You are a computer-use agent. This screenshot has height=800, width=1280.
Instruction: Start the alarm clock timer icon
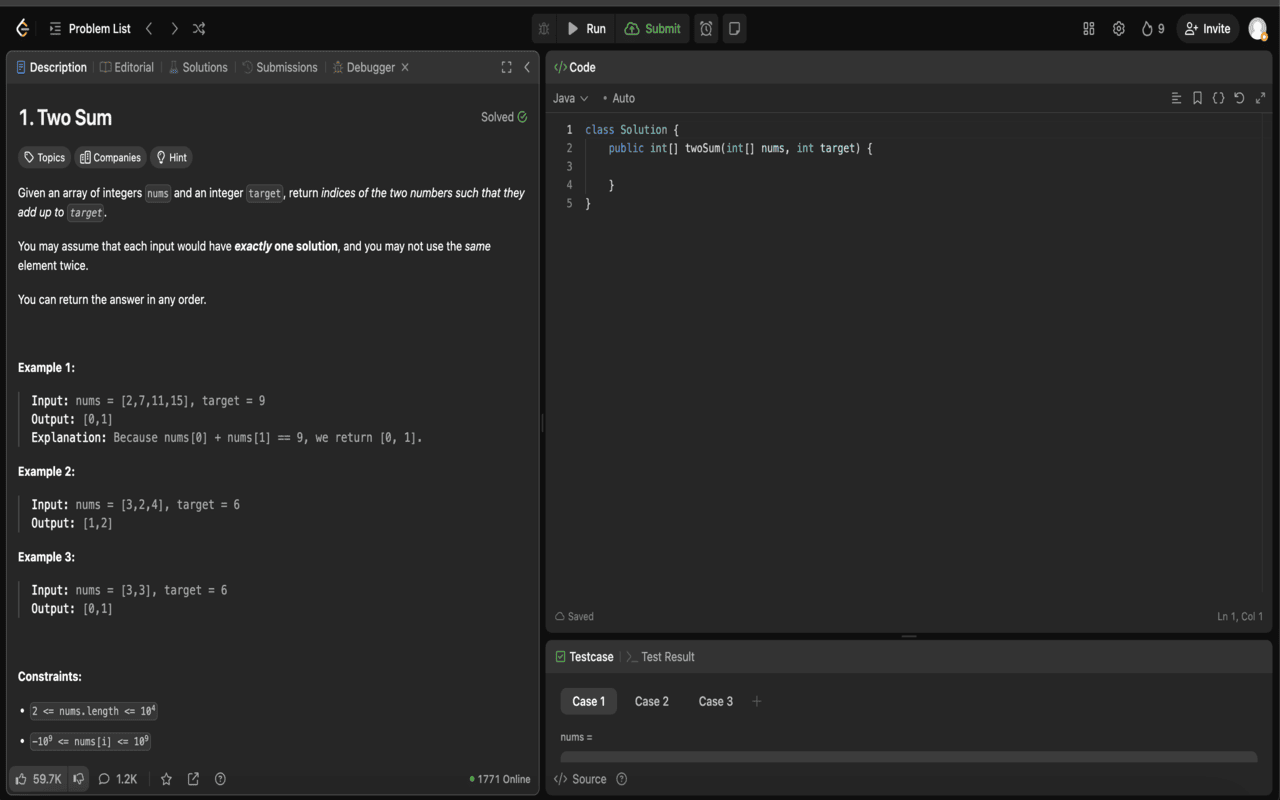(x=706, y=29)
